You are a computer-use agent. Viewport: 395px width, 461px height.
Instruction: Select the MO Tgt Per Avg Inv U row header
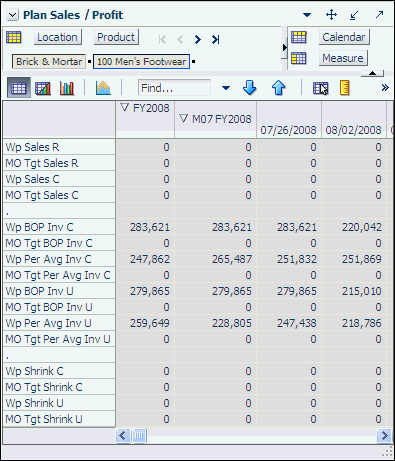(59, 339)
